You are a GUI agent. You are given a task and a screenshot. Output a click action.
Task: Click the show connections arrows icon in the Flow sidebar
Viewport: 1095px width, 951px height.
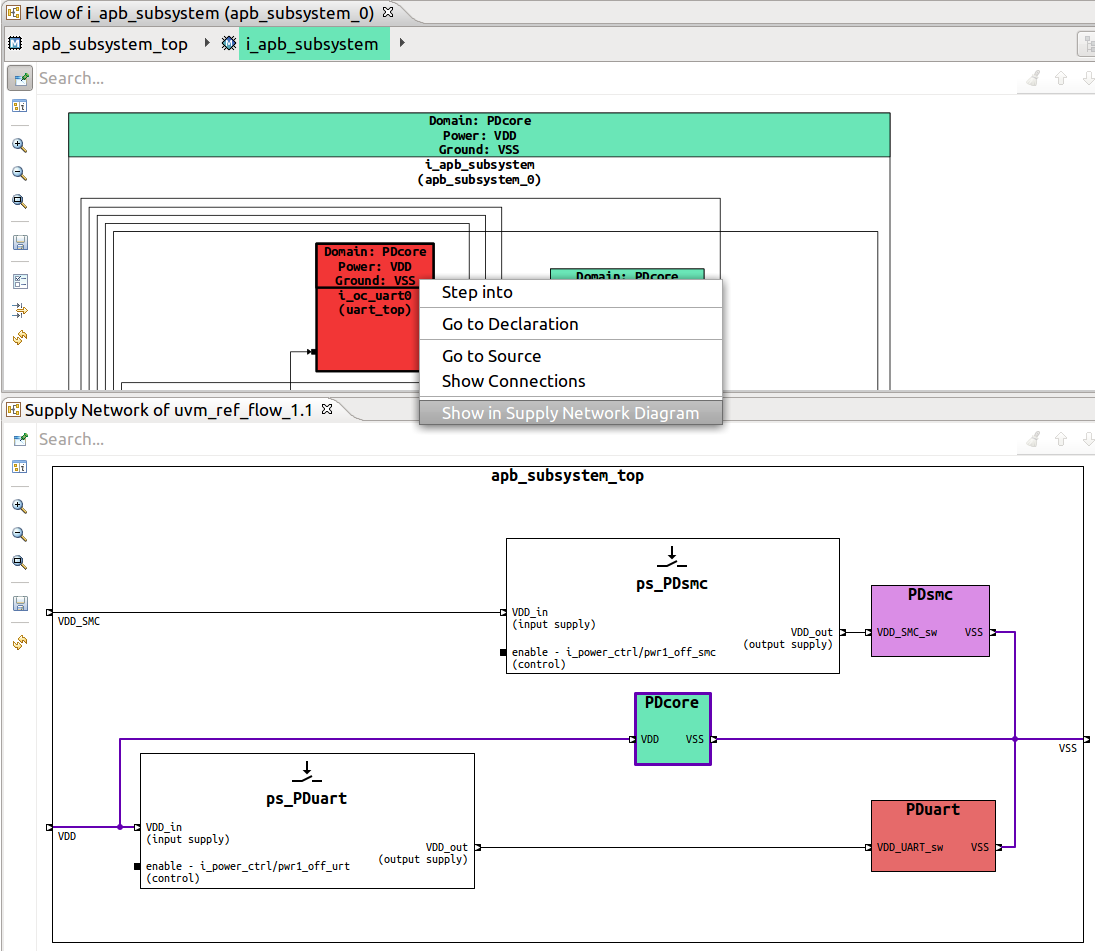[19, 309]
